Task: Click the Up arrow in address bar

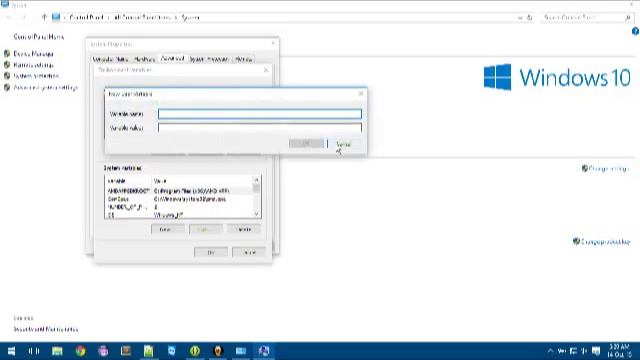Action: click(x=44, y=17)
